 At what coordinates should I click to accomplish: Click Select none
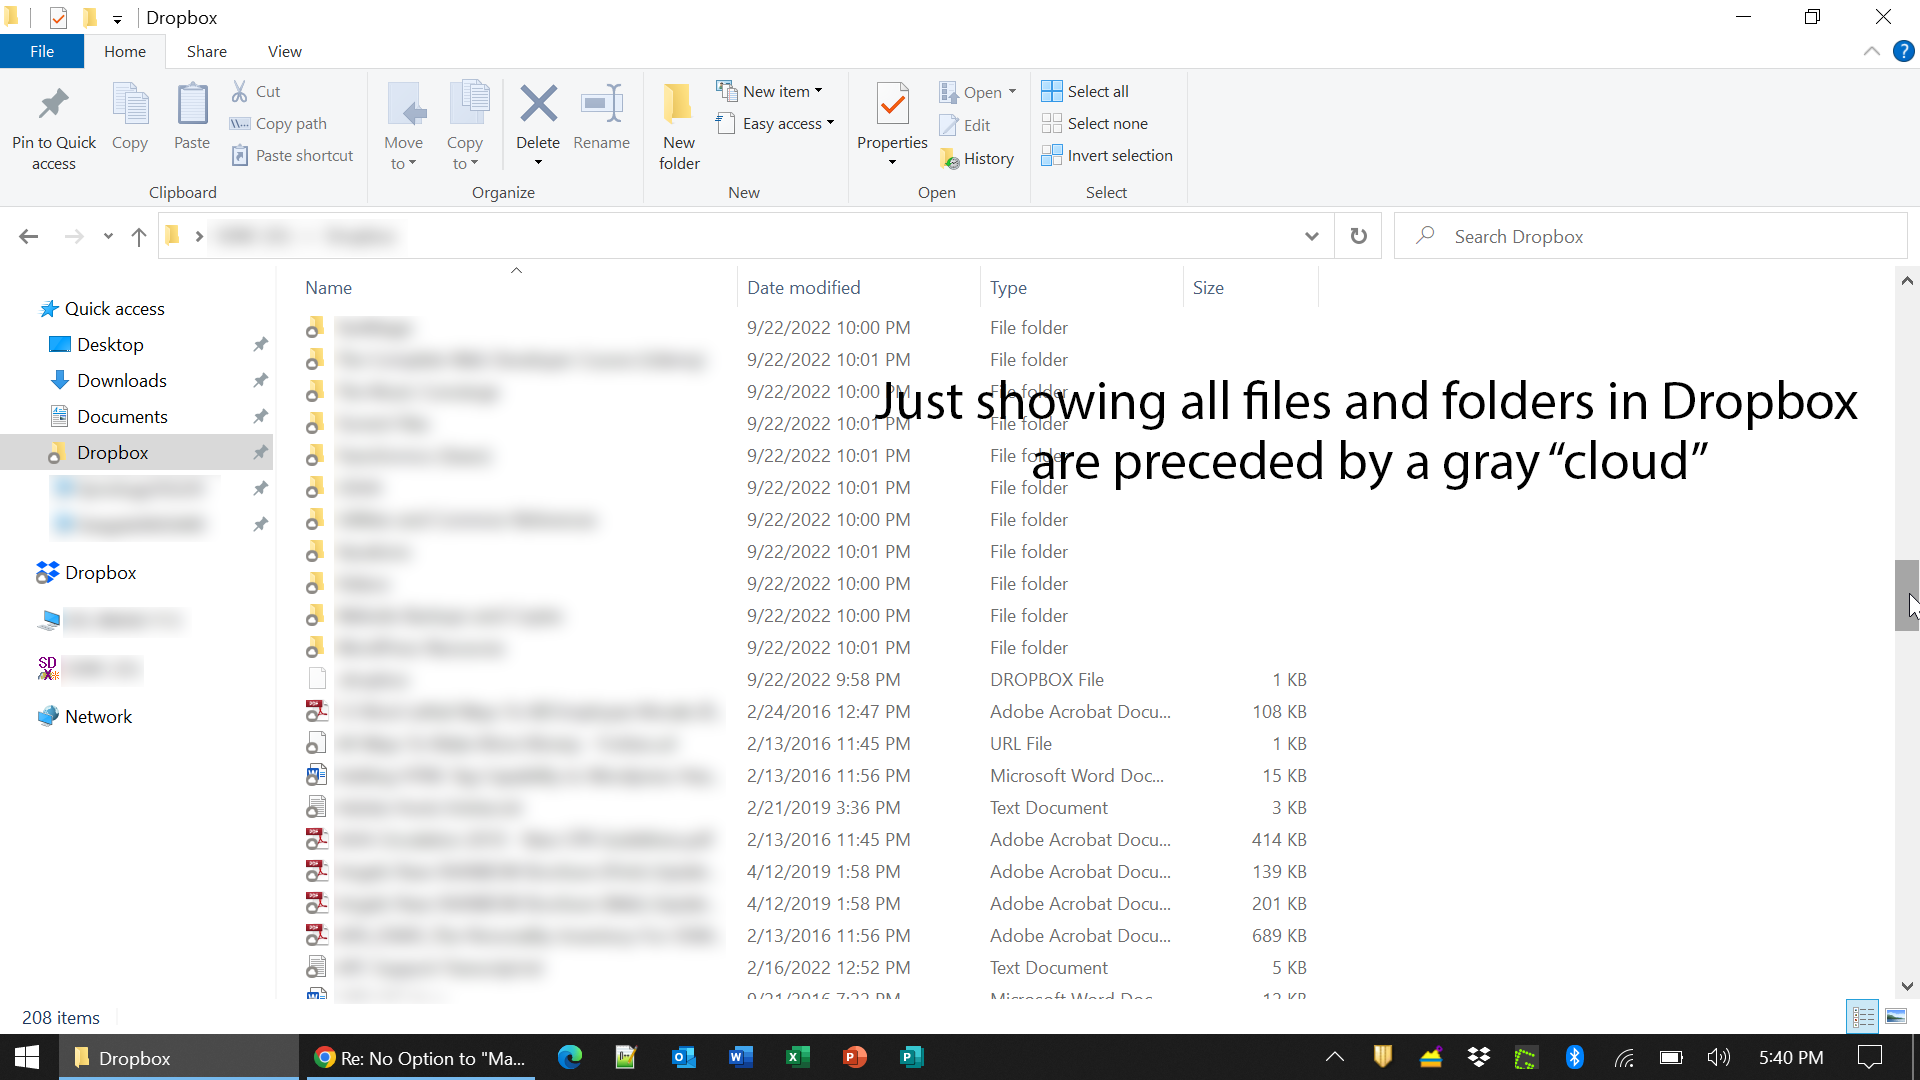pyautogui.click(x=1095, y=123)
